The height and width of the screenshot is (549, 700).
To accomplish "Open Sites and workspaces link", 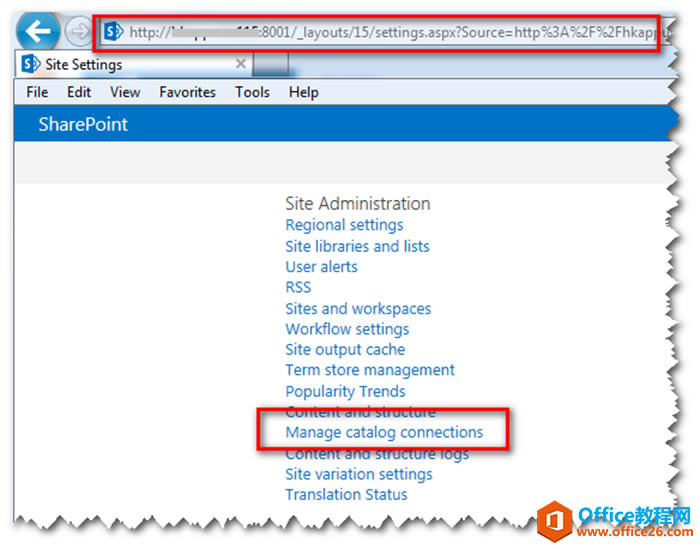I will click(x=358, y=308).
